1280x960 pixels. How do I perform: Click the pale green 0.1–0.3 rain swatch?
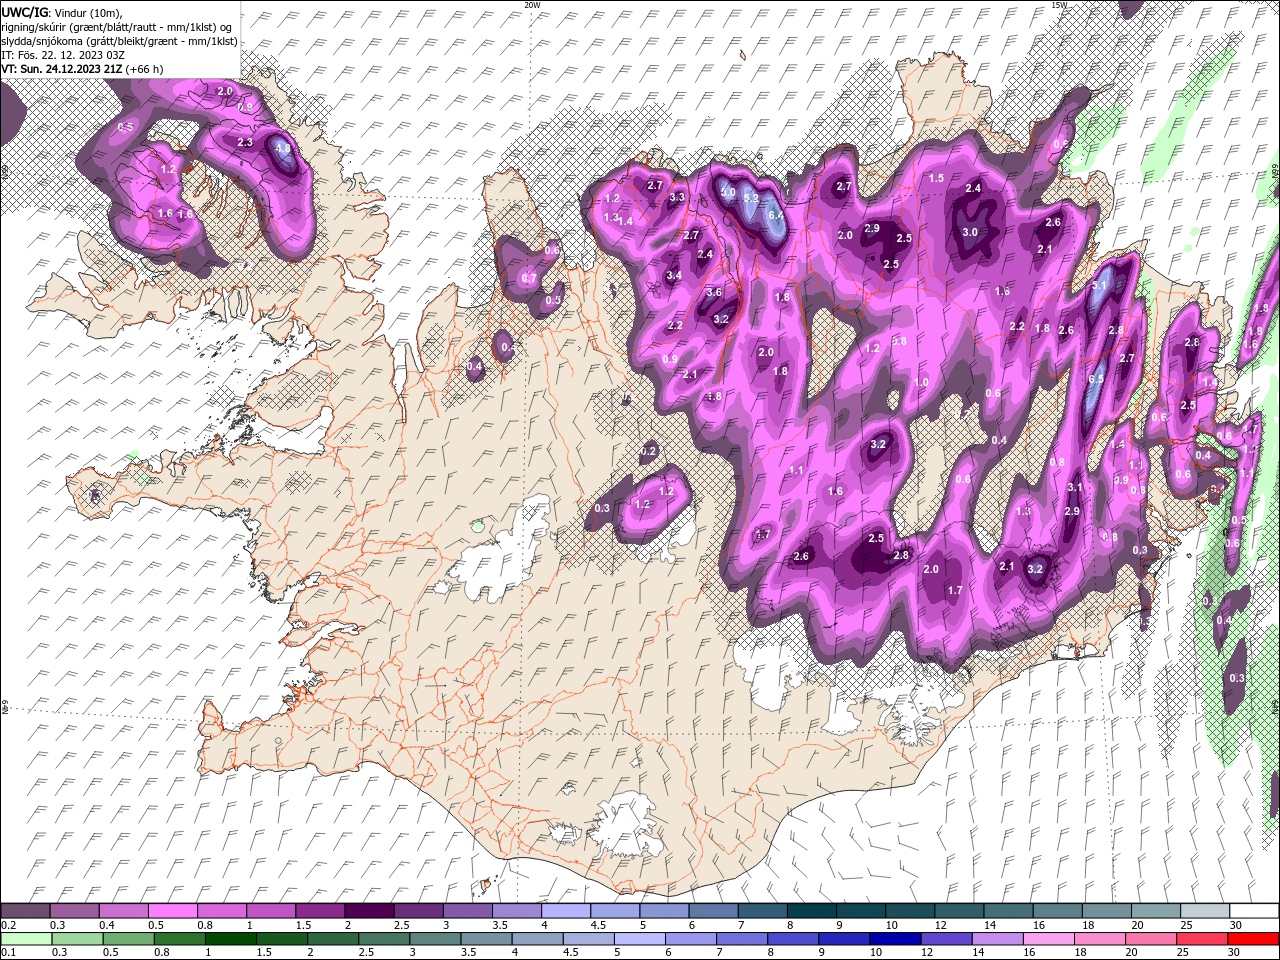point(27,938)
